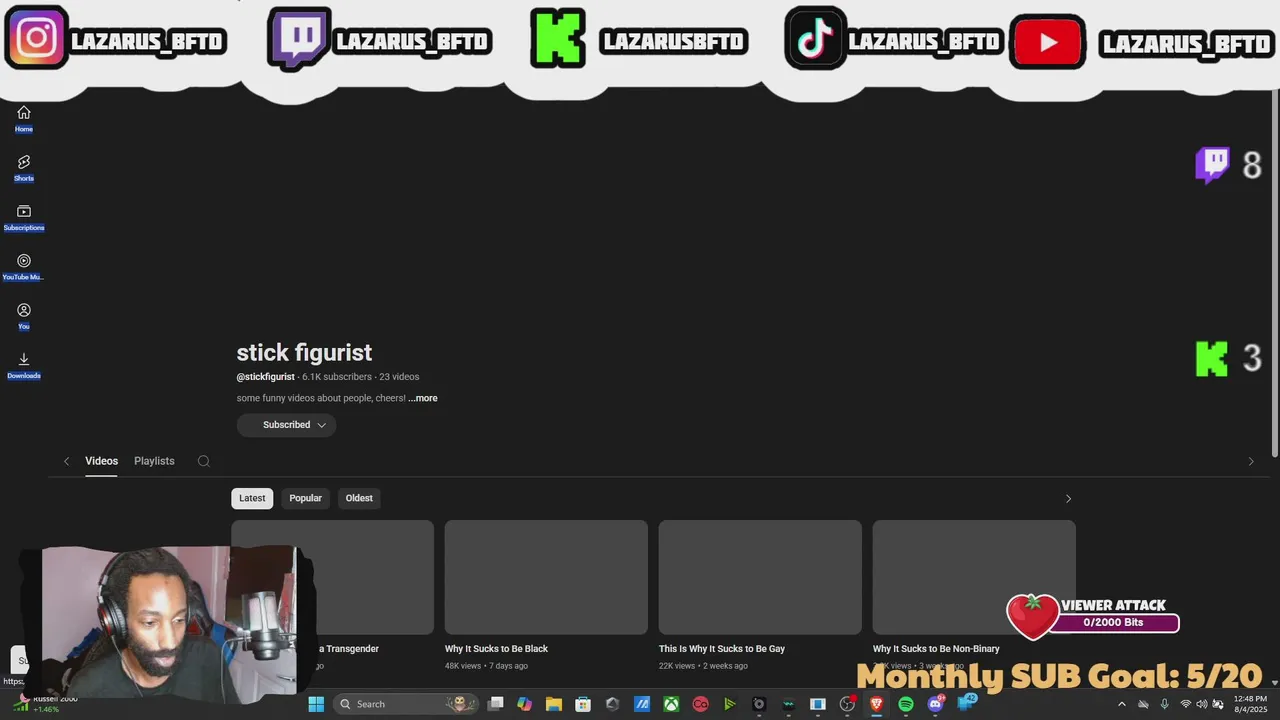Open Why It Sucks to Be Non-Binary title
This screenshot has width=1280, height=720.
[x=936, y=649]
